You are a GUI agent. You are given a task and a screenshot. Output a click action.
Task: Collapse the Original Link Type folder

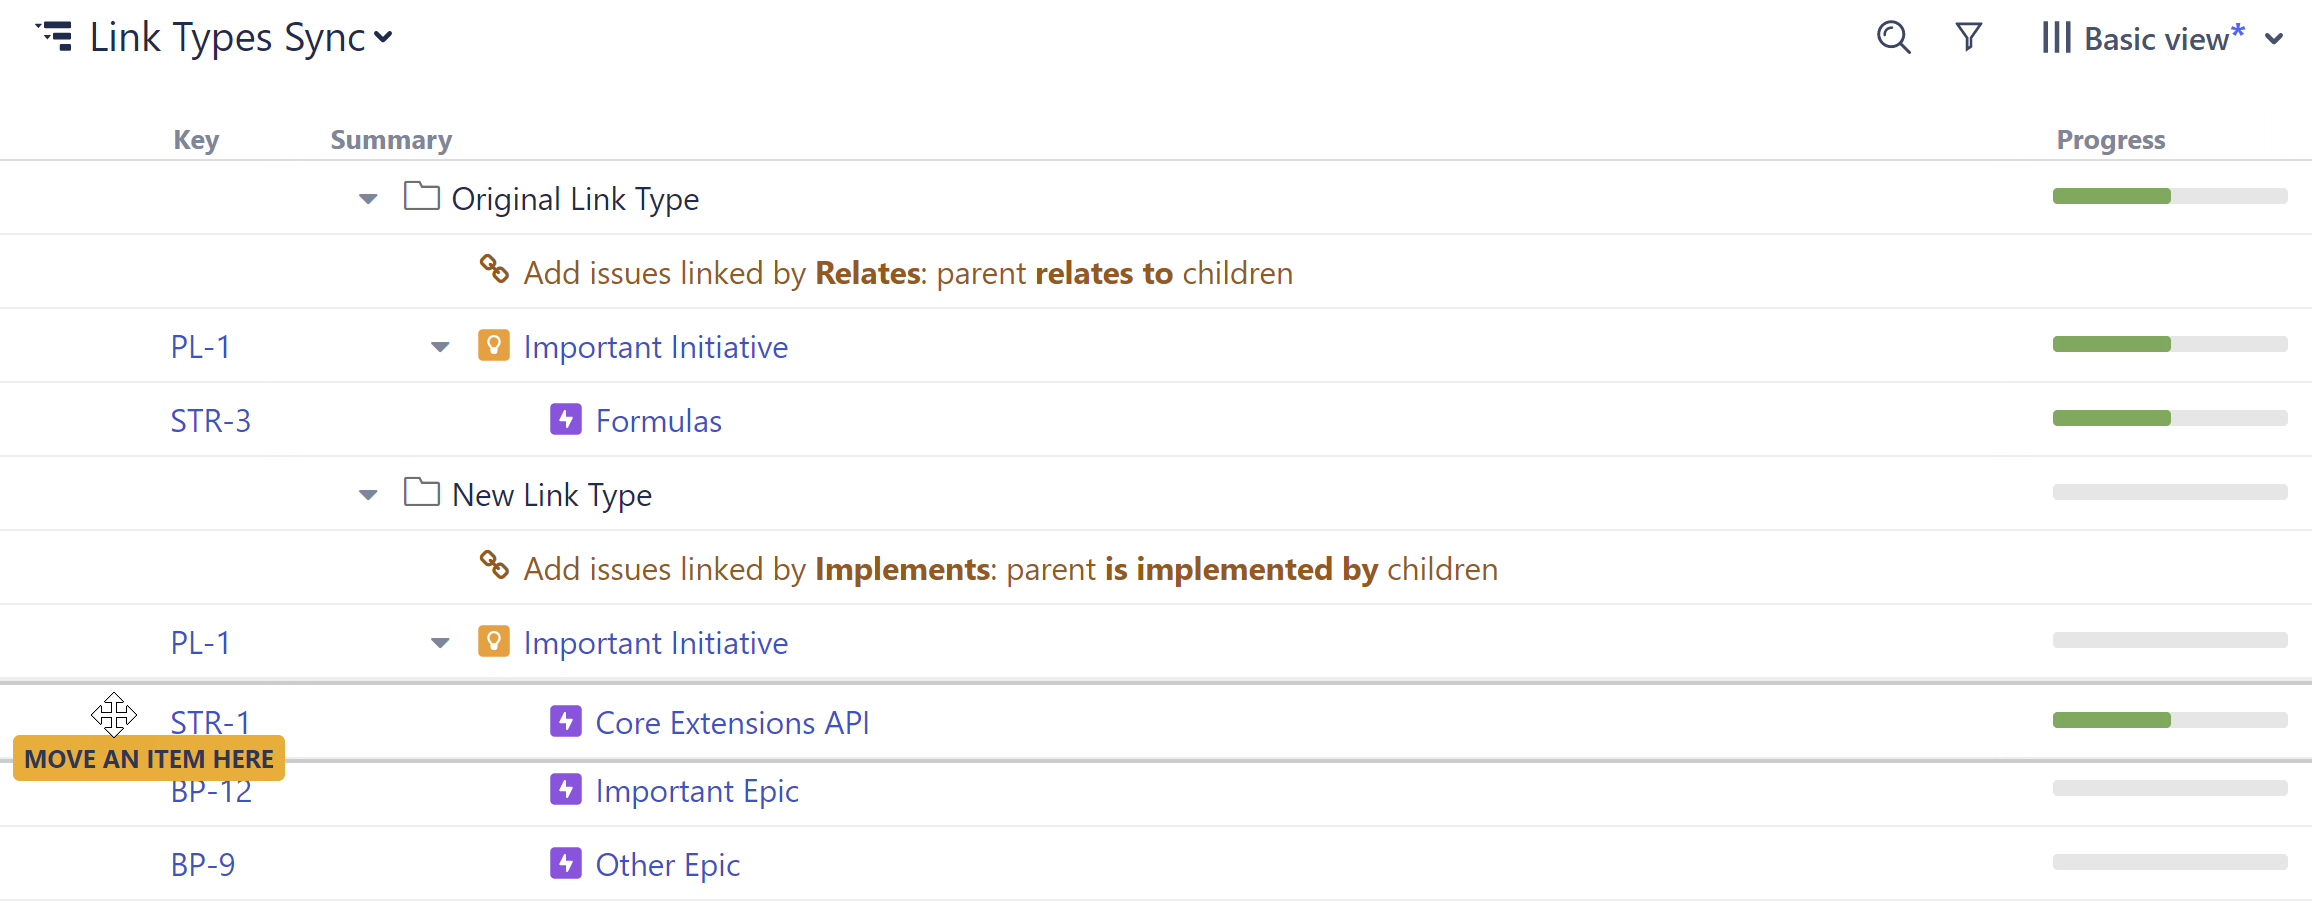368,199
